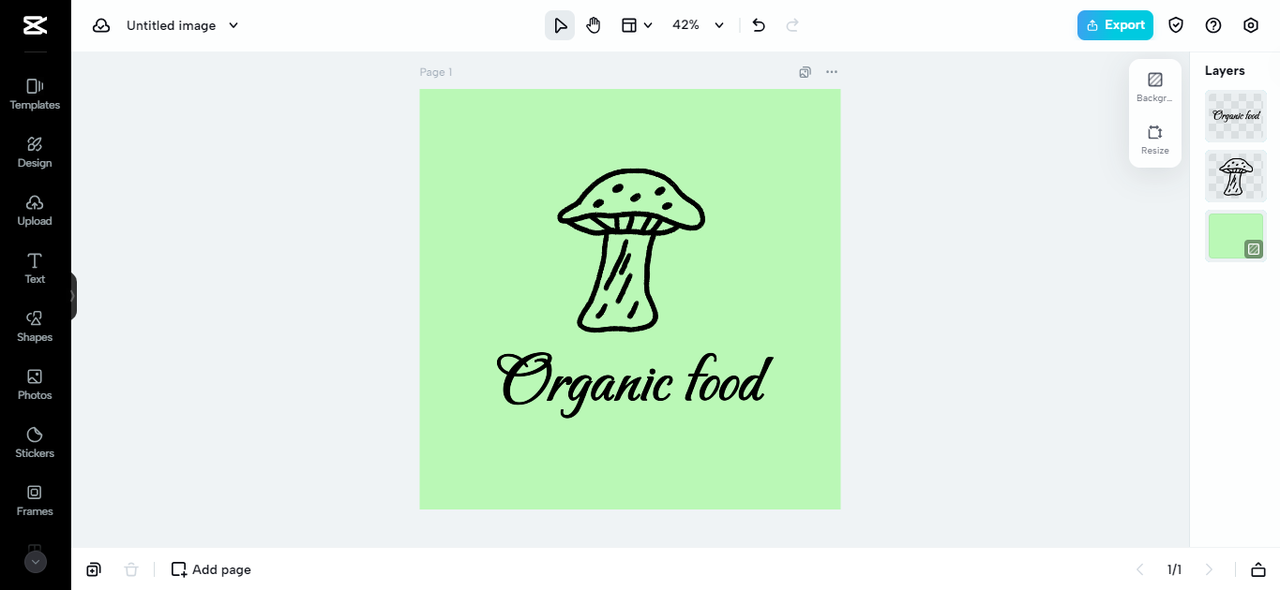
Task: Go to the next page arrow
Action: coord(1209,569)
